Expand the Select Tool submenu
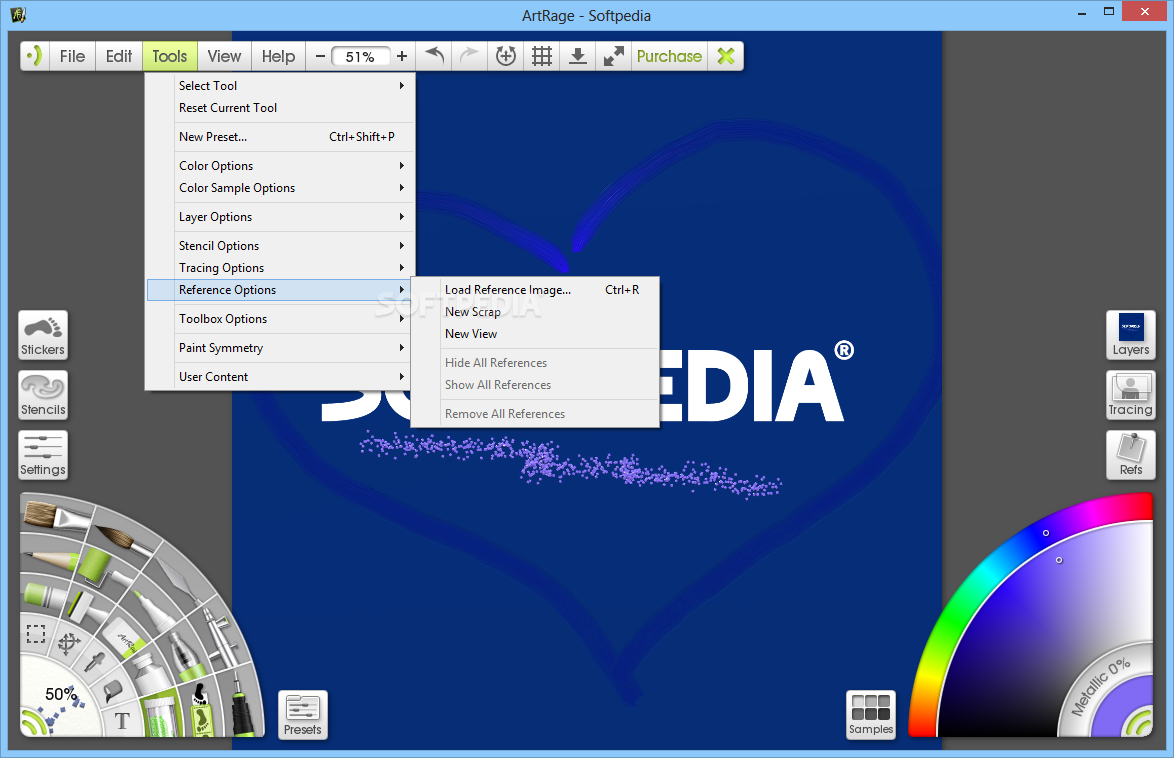This screenshot has height=758, width=1174. coord(280,86)
